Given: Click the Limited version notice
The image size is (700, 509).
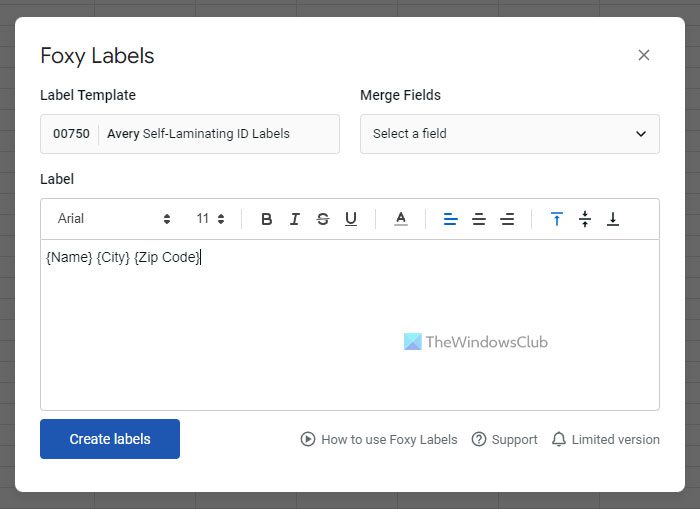Looking at the screenshot, I should tap(606, 439).
